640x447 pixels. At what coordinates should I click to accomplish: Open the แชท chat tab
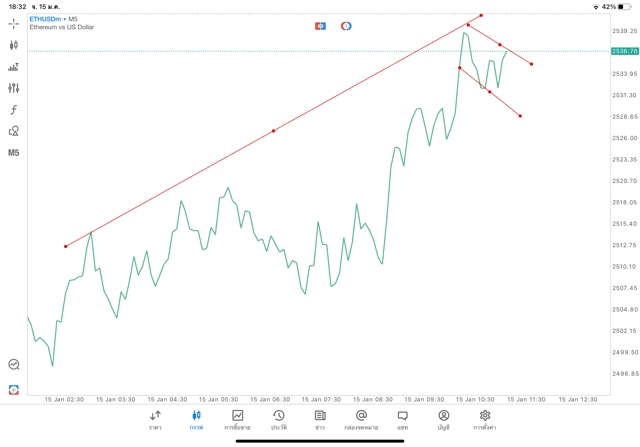402,419
